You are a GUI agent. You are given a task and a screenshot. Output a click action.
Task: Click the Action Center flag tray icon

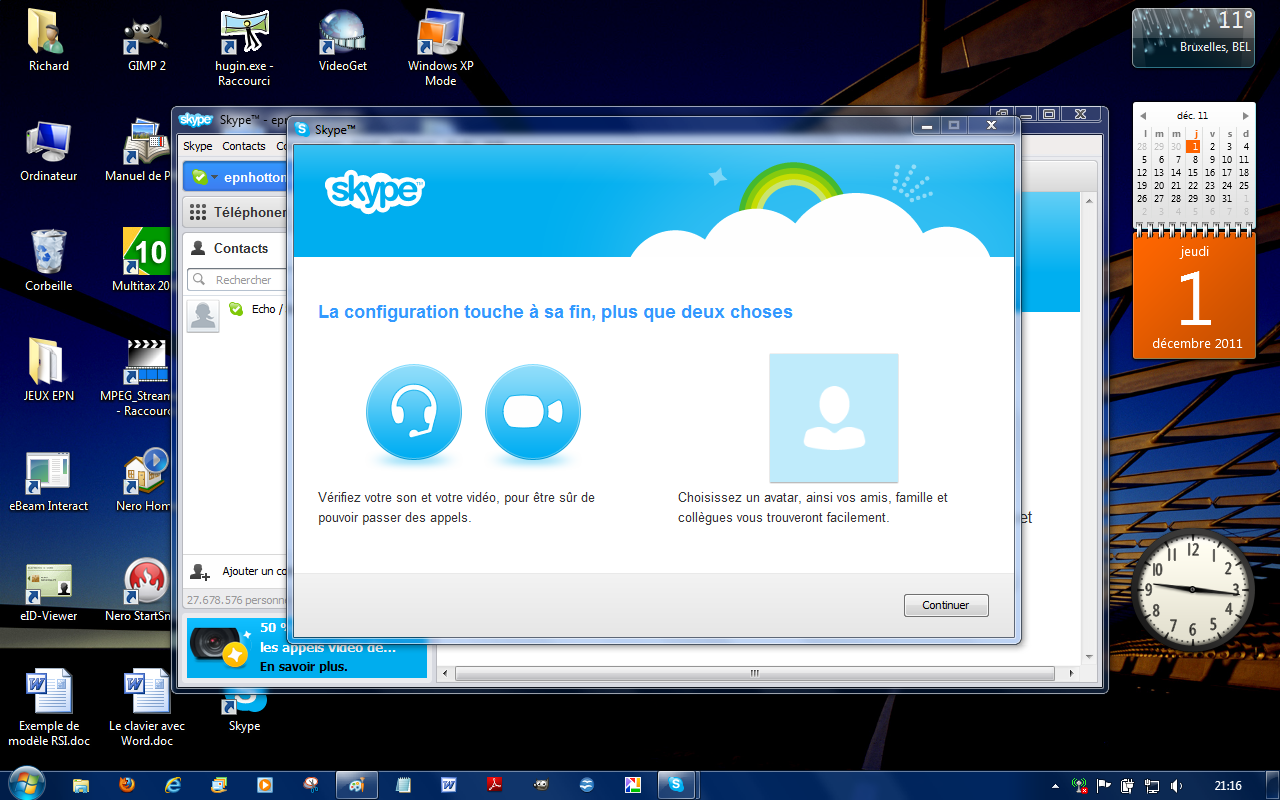[1104, 785]
